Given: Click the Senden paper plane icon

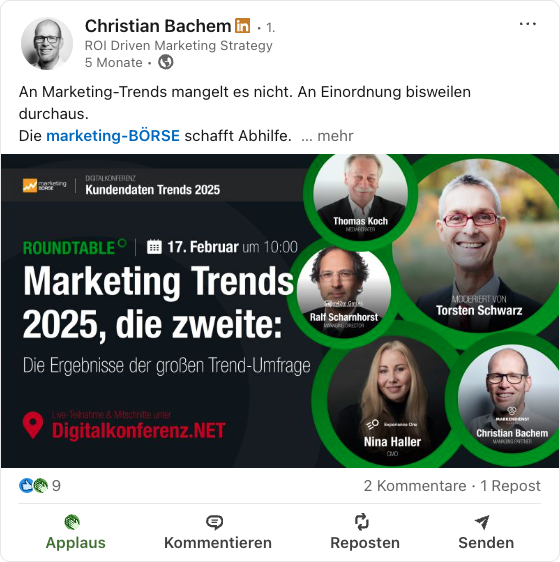Looking at the screenshot, I should click(x=482, y=522).
